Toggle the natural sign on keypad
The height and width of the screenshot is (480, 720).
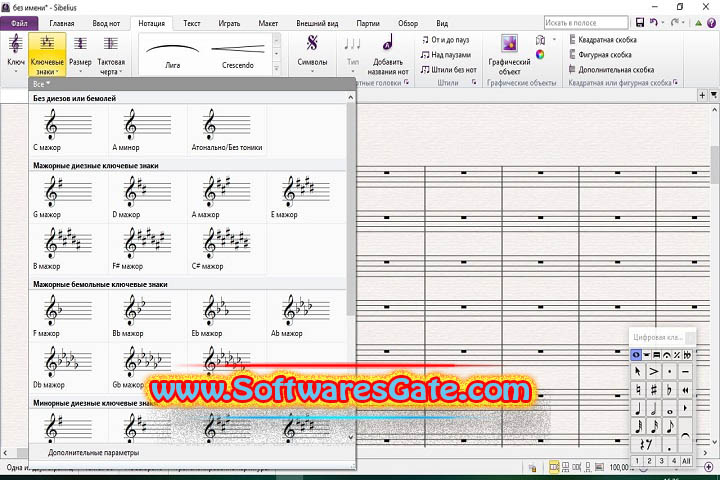(x=637, y=390)
